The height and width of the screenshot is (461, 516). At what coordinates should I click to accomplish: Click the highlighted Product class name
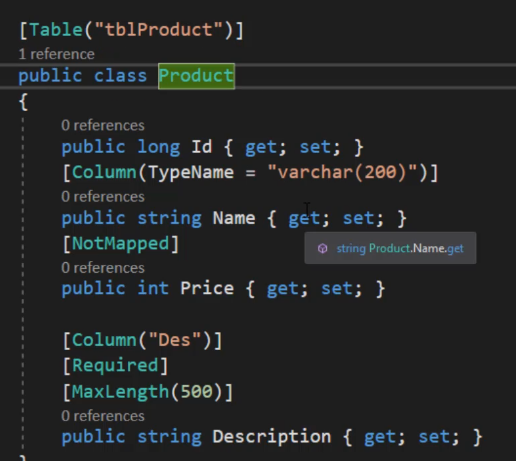tap(196, 76)
